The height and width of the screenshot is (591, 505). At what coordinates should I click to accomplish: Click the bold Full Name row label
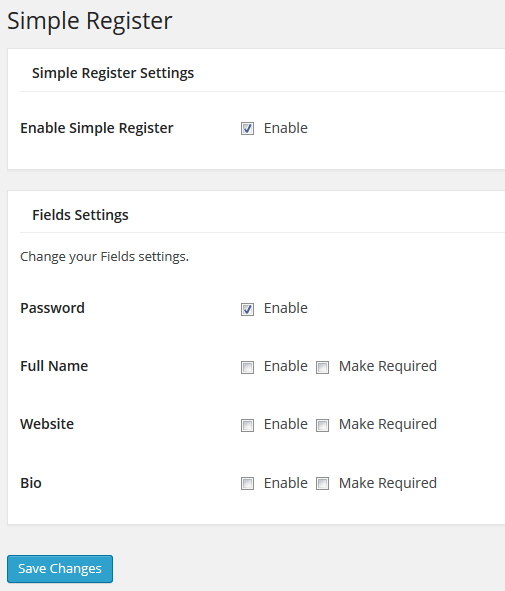[54, 366]
